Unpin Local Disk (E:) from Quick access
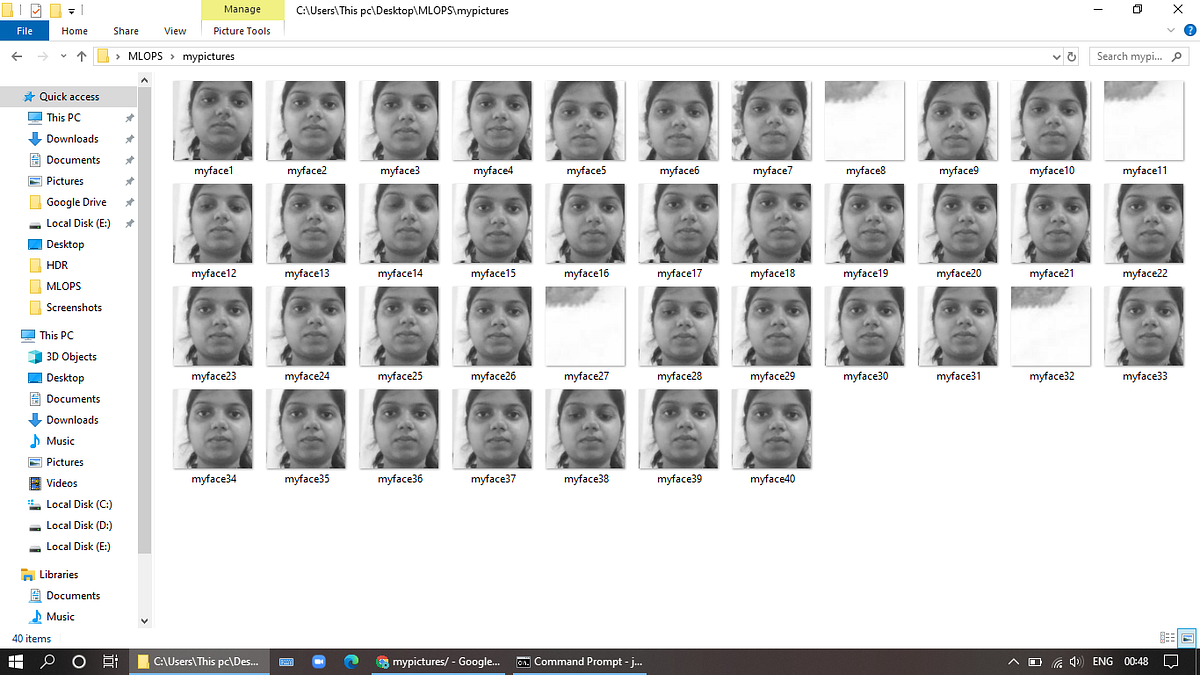The width and height of the screenshot is (1200, 675). tap(129, 222)
